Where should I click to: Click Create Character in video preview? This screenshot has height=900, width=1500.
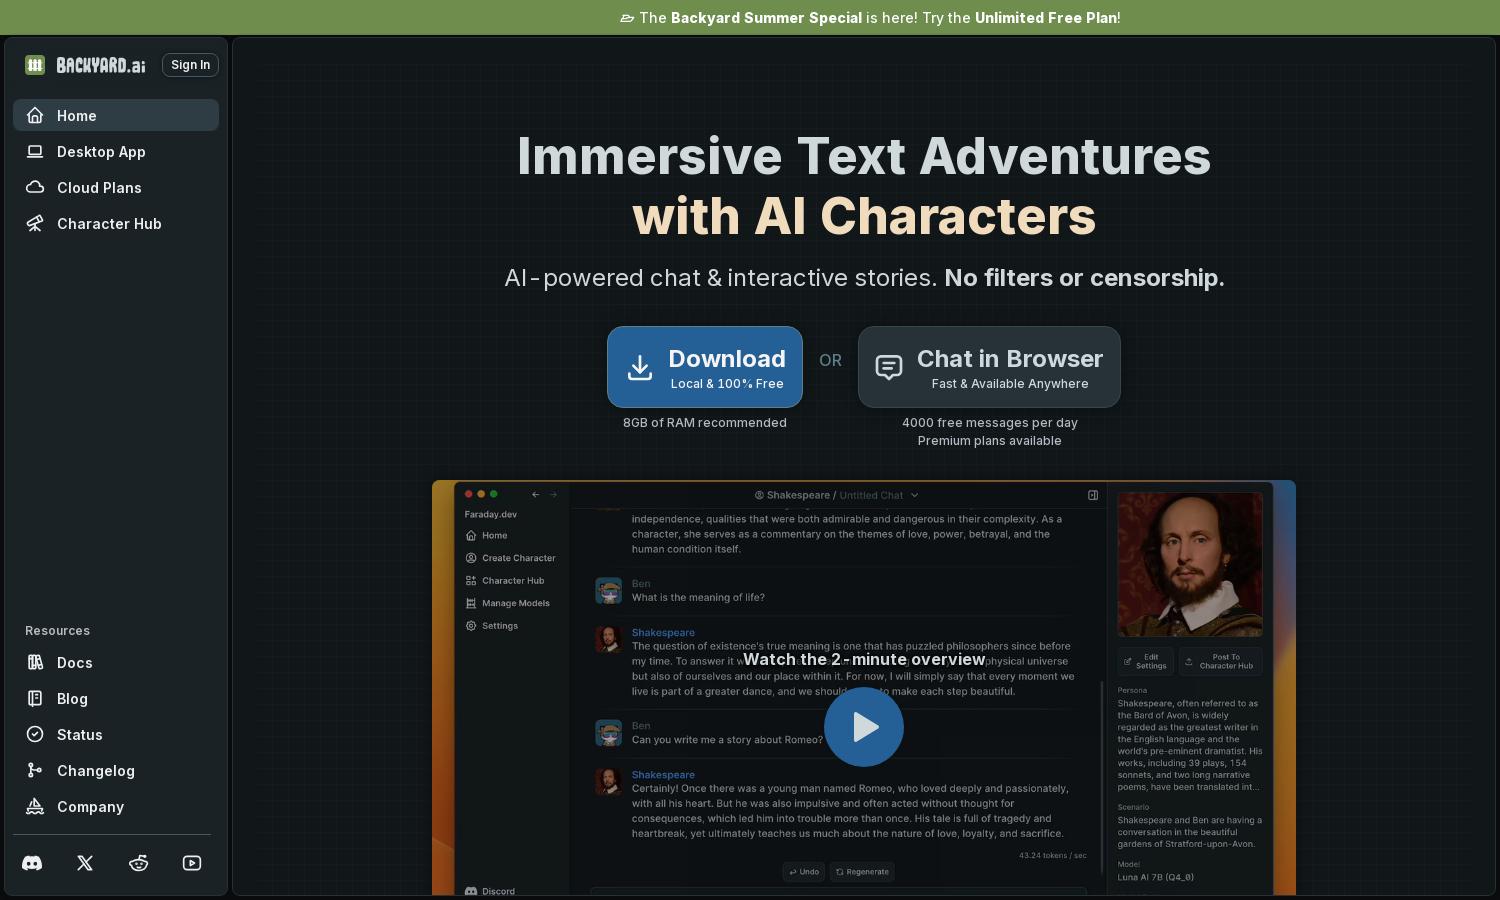click(510, 558)
